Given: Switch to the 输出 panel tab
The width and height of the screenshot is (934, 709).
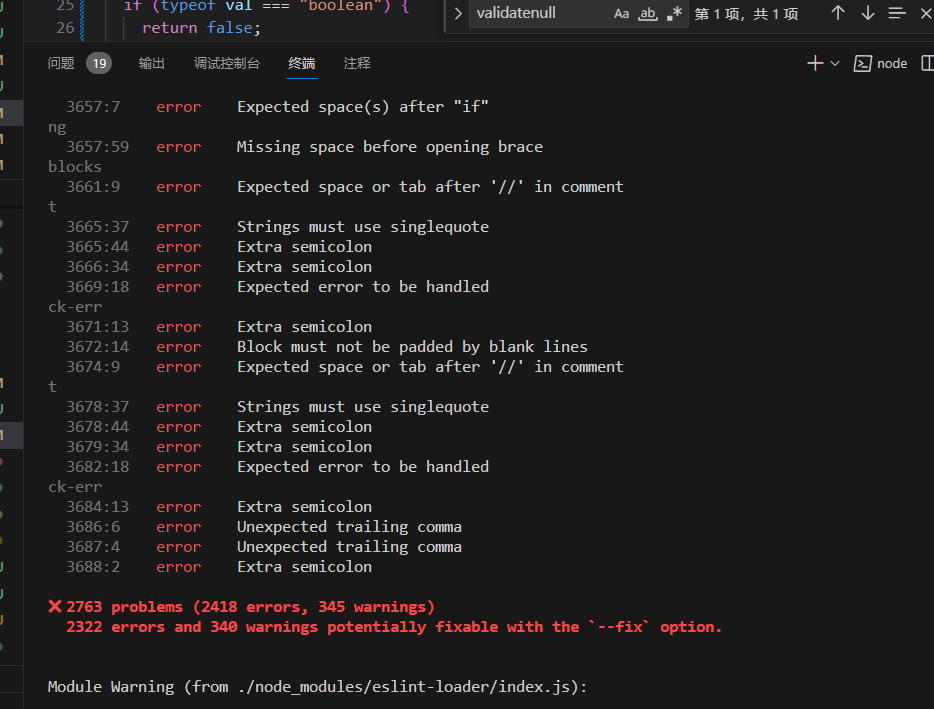Looking at the screenshot, I should click(x=151, y=62).
